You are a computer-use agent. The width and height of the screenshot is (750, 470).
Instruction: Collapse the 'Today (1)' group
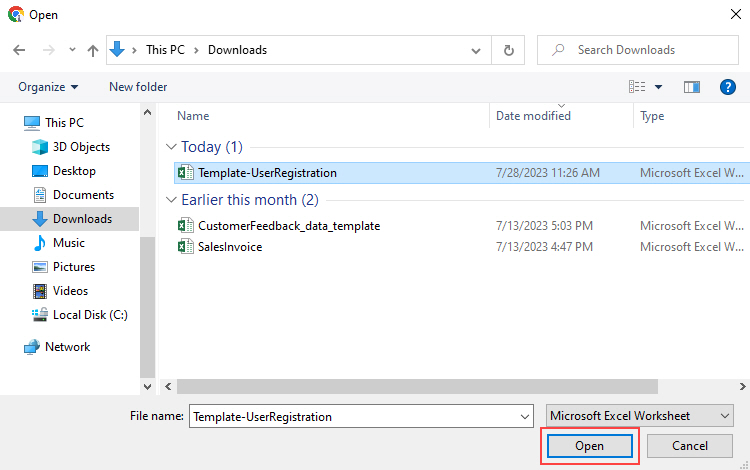171,147
